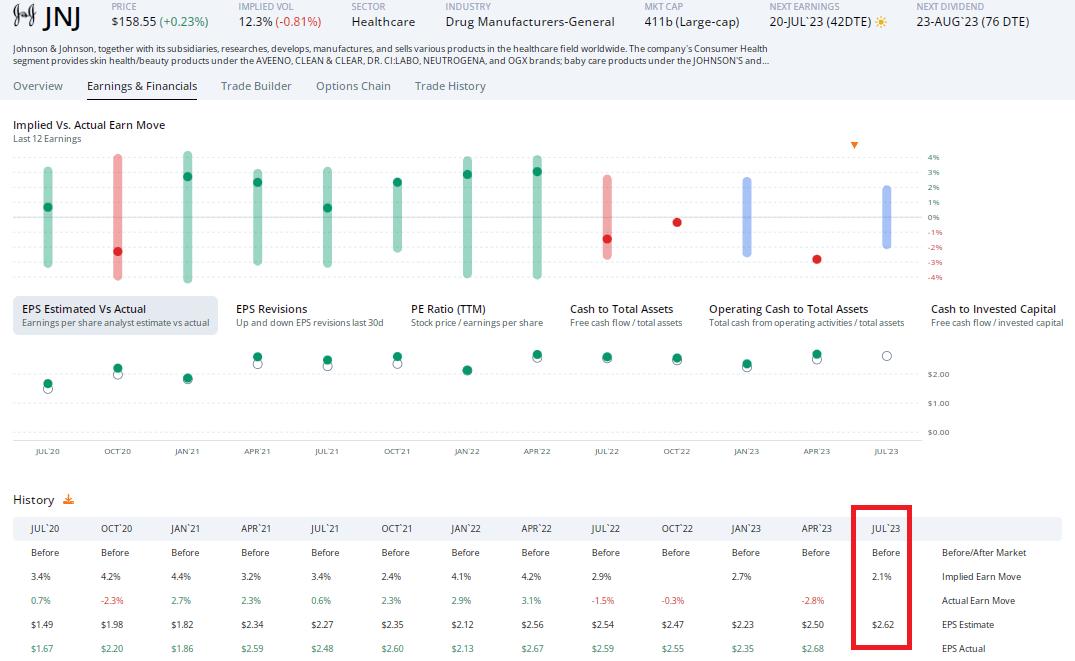
Task: Click the red OCT'22 actual move dot
Action: (677, 222)
